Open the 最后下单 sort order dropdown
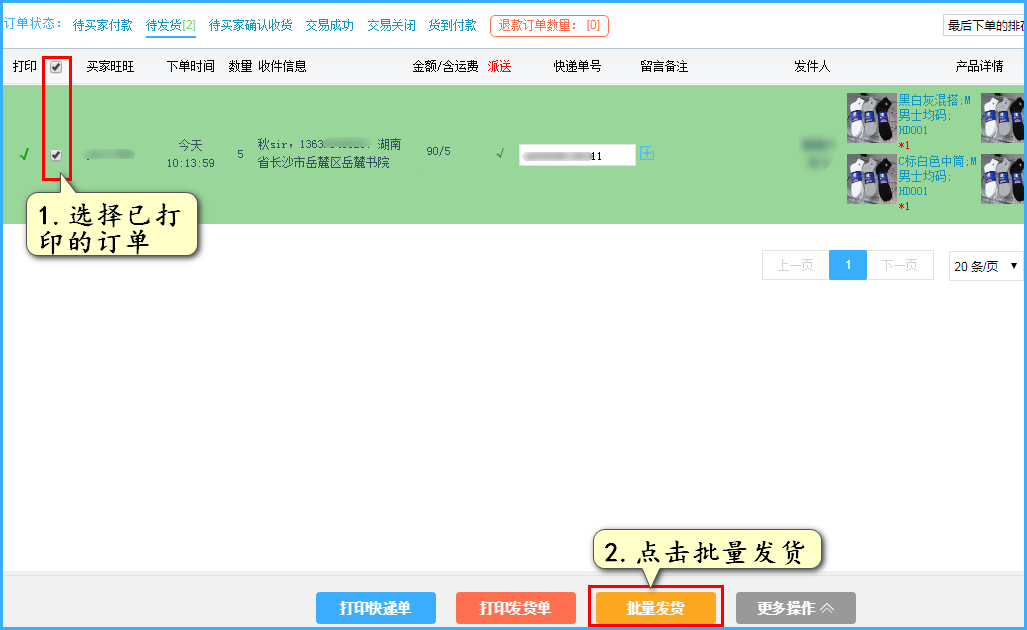The width and height of the screenshot is (1027, 630). (x=984, y=26)
